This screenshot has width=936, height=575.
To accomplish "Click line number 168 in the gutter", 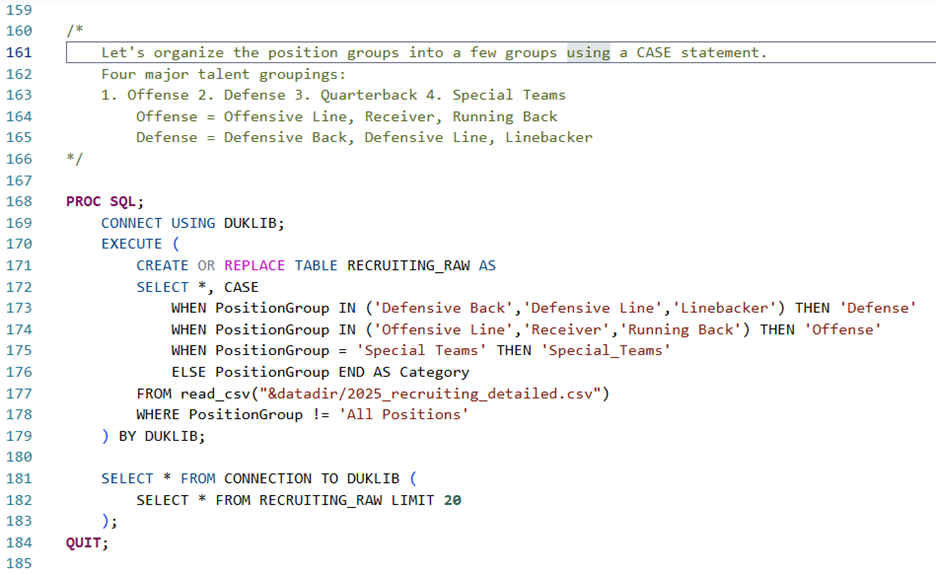I will tap(19, 201).
